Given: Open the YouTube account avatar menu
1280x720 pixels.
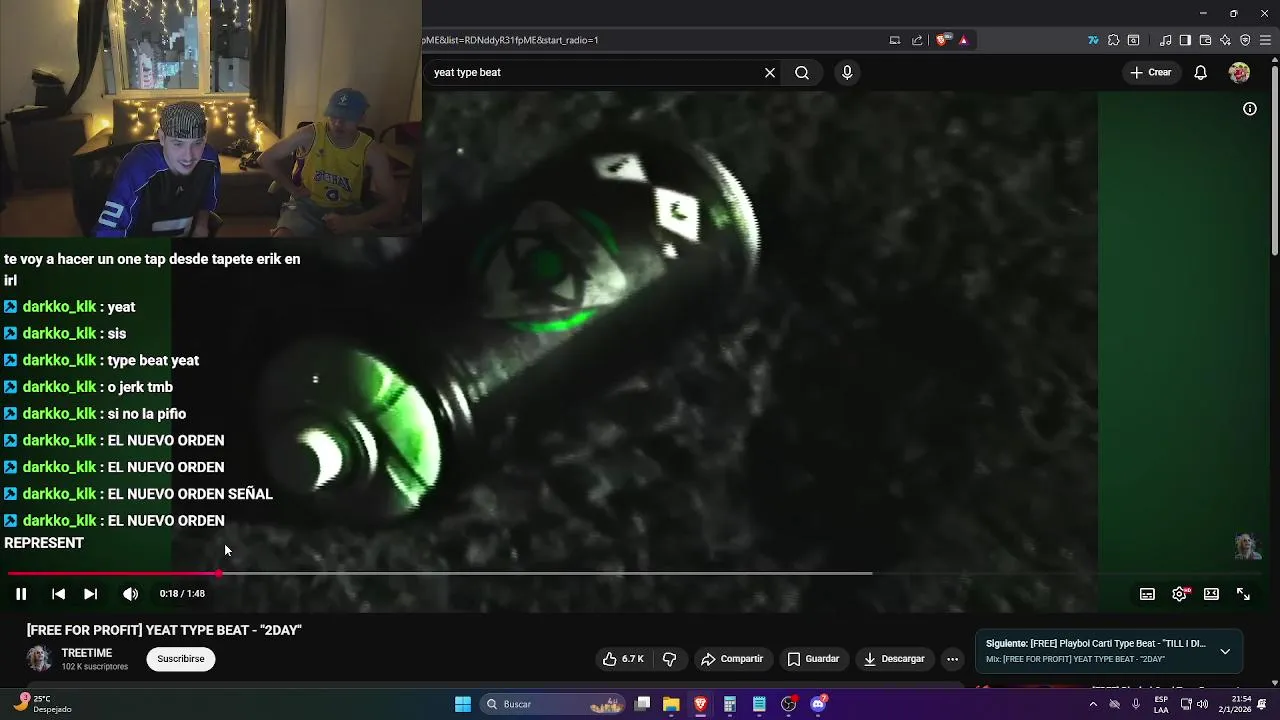Looking at the screenshot, I should click(1239, 73).
